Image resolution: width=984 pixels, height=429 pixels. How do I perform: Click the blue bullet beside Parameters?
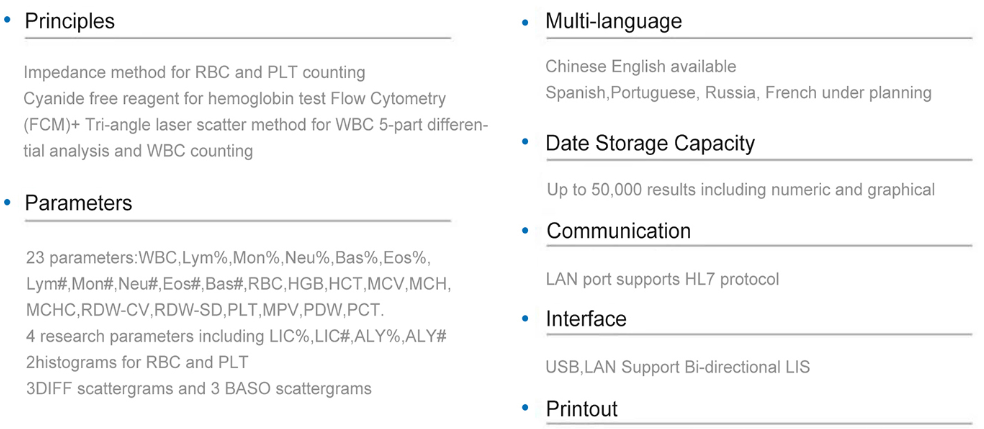coord(7,202)
